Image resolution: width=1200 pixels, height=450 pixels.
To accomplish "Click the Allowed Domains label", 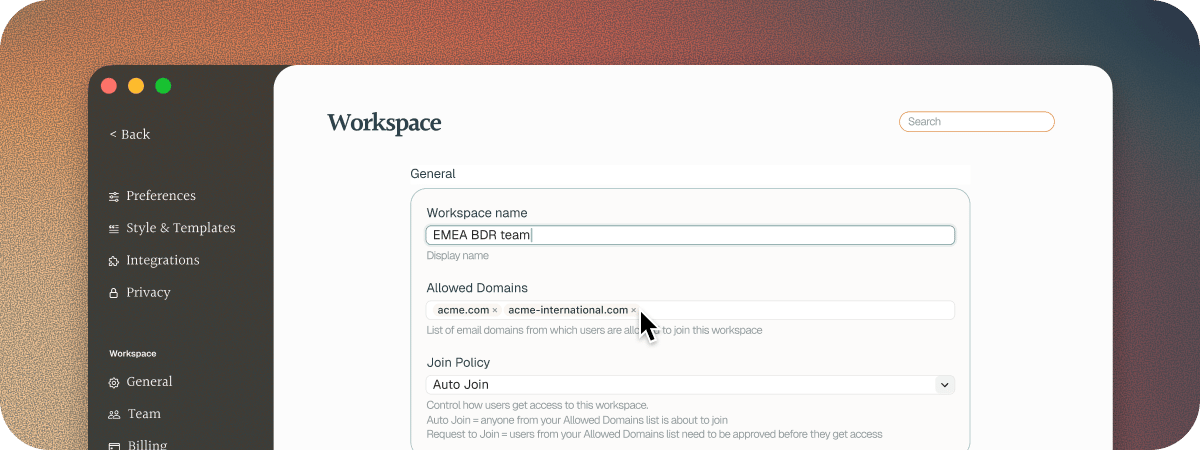I will [477, 288].
